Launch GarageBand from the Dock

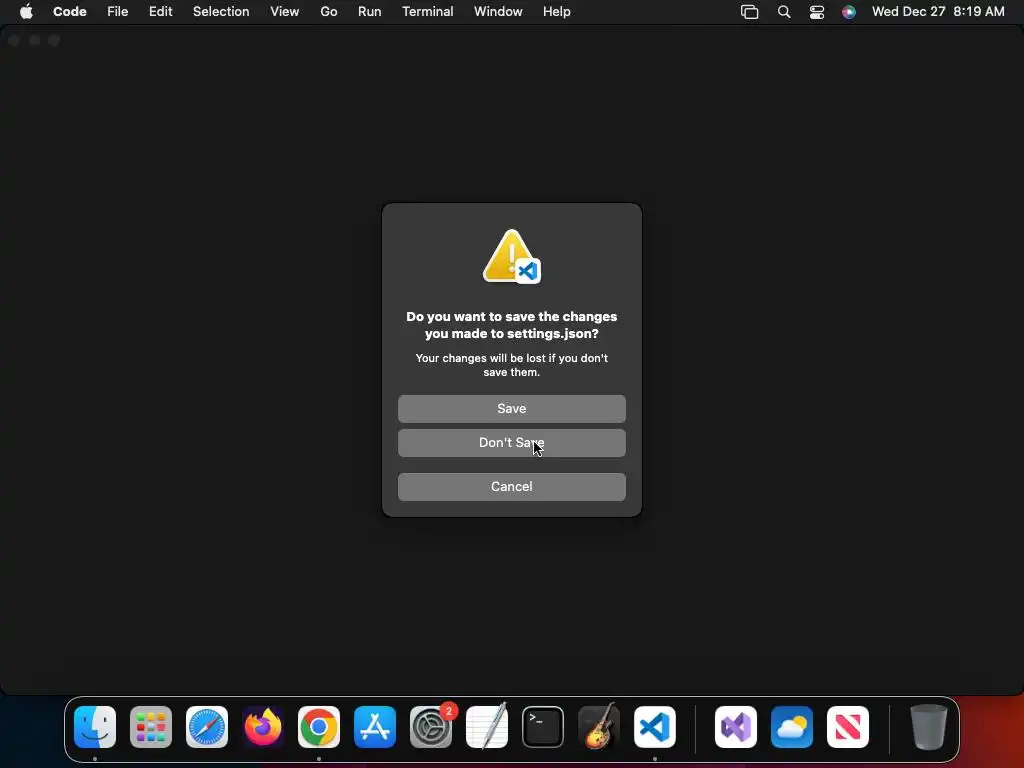tap(599, 726)
